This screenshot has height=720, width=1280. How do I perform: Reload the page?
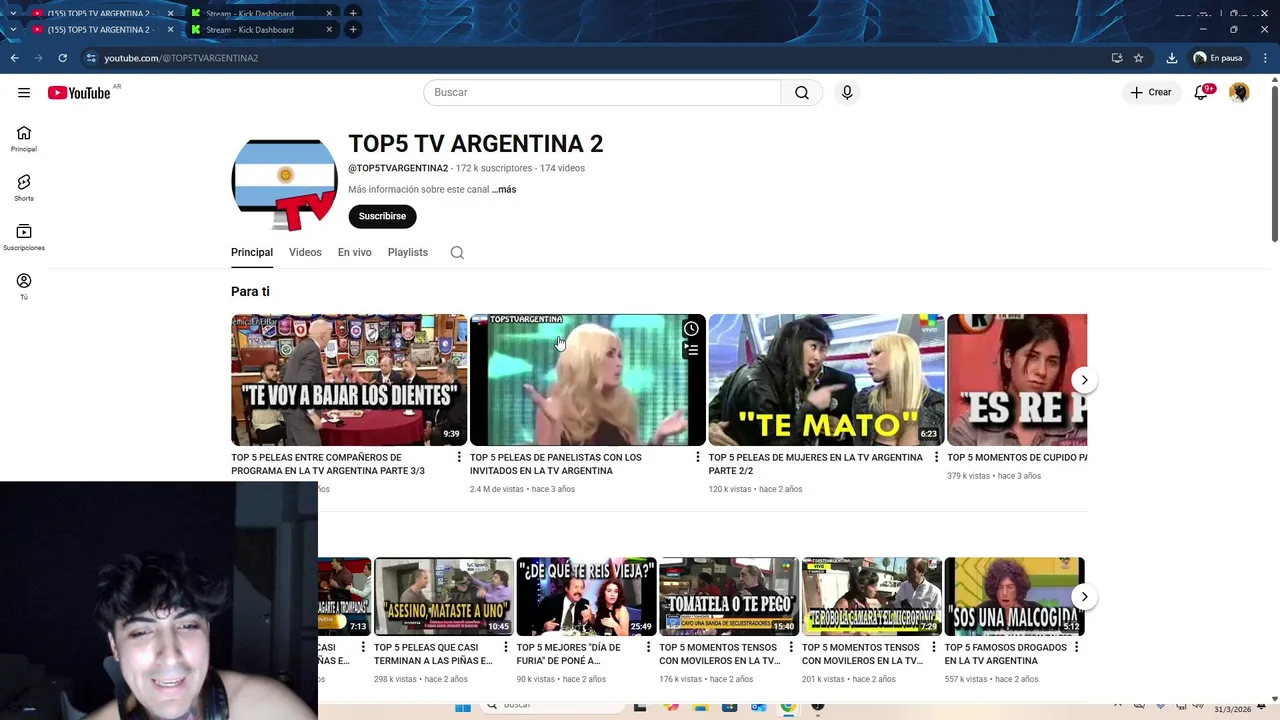(x=62, y=58)
